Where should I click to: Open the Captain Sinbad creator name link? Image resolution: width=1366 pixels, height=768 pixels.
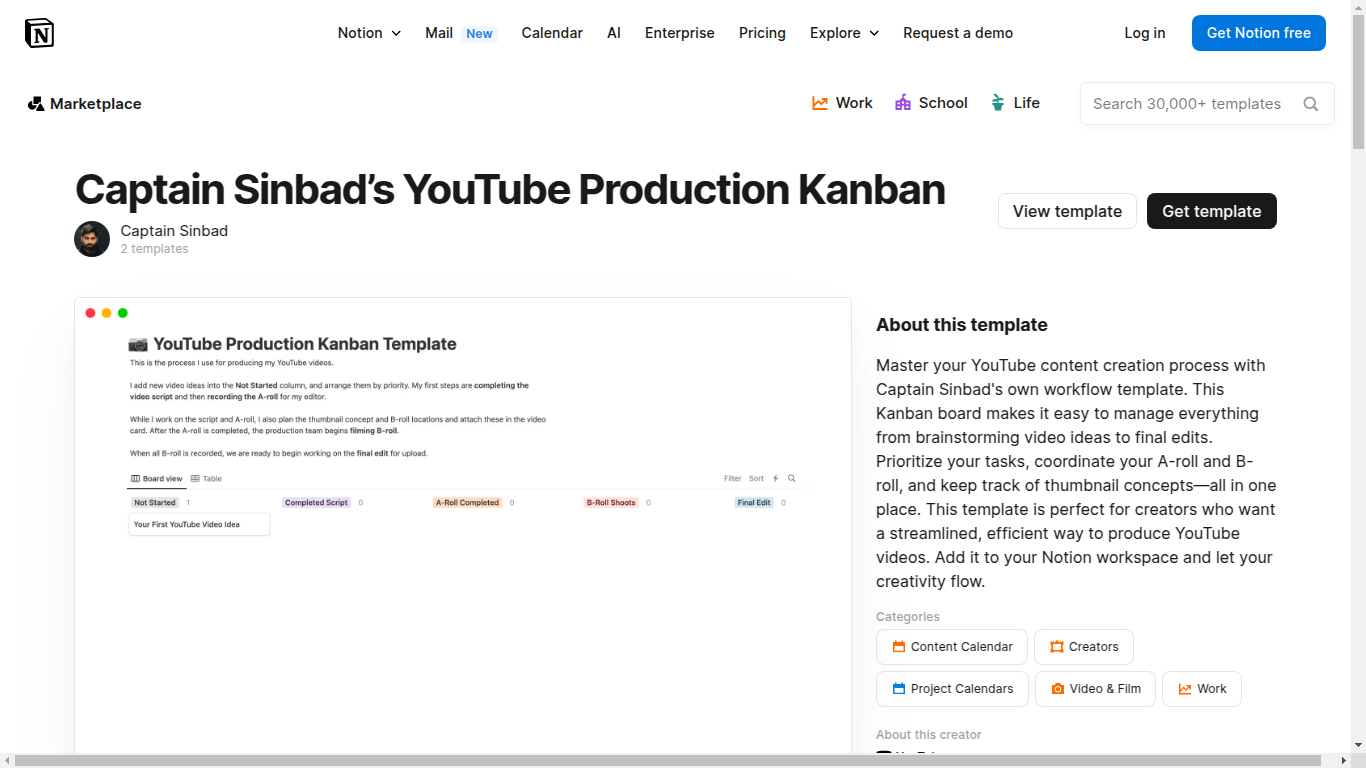[174, 231]
